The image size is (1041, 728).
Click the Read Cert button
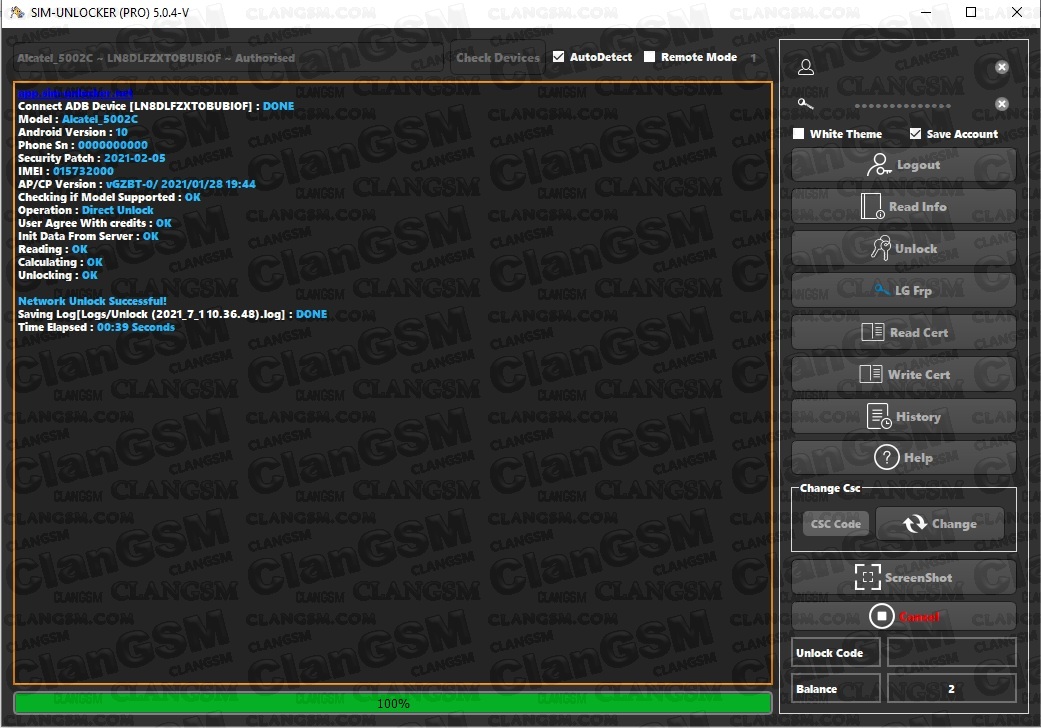[904, 332]
